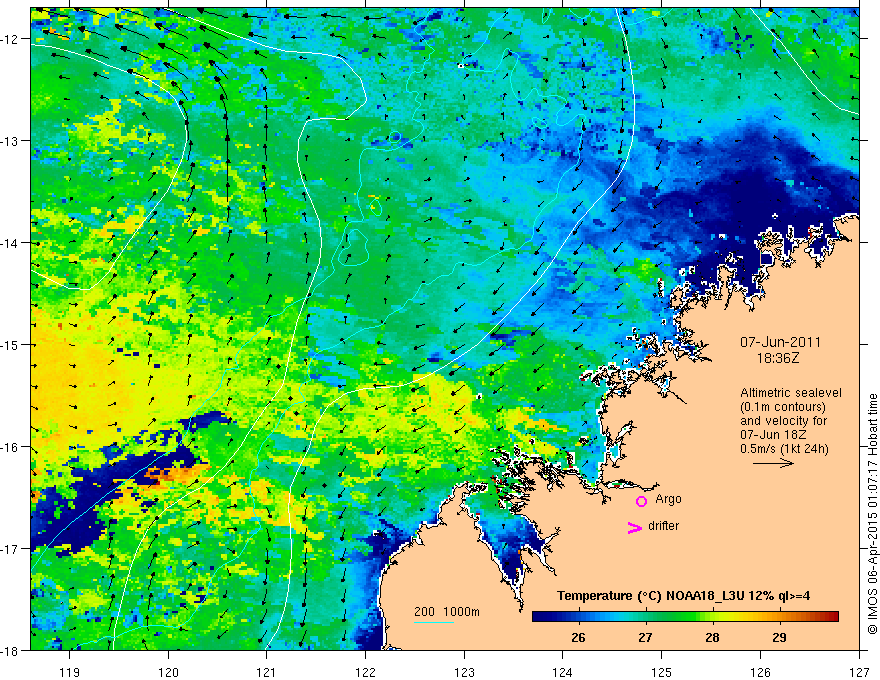Click latitude -17 axis label
This screenshot has width=880, height=680.
click(x=10, y=548)
